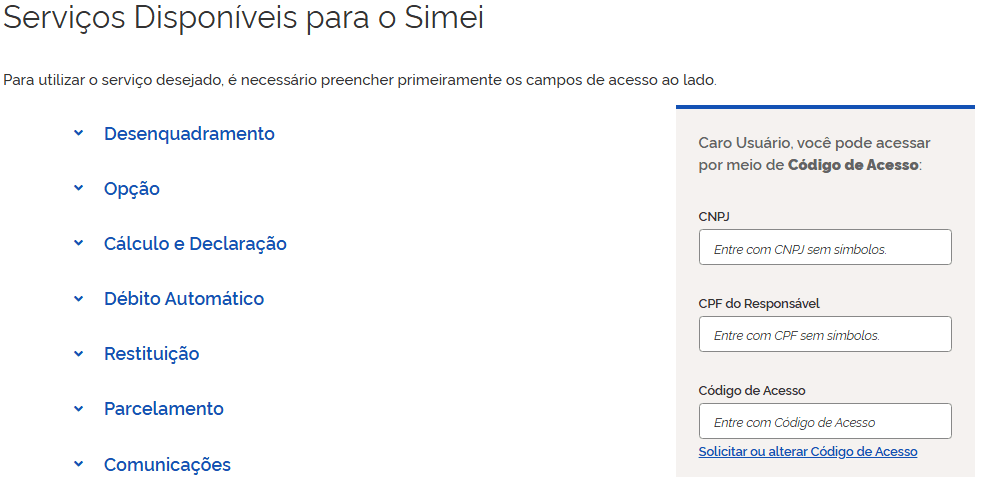
Task: Select the Restituição item
Action: (152, 353)
